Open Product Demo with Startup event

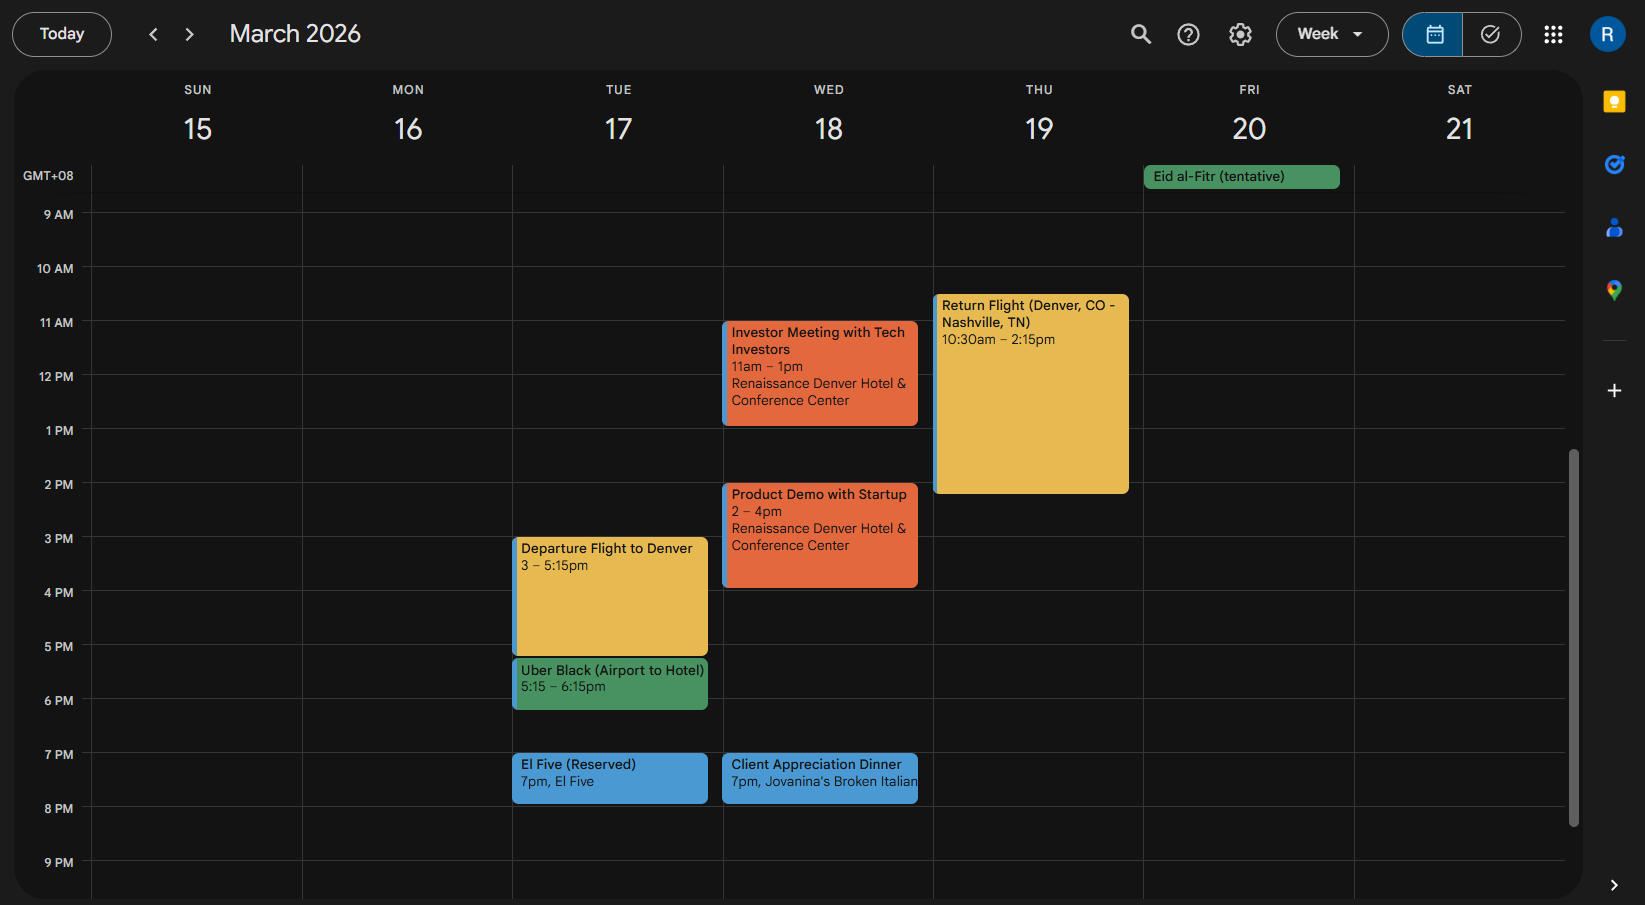820,535
